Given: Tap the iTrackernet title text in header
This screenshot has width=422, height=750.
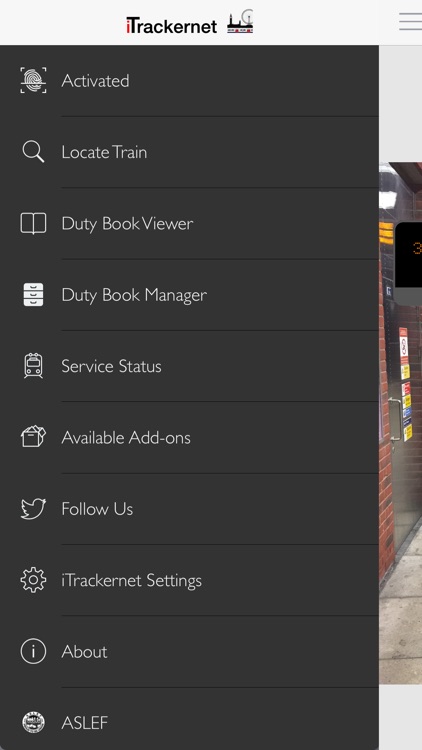Looking at the screenshot, I should (172, 25).
